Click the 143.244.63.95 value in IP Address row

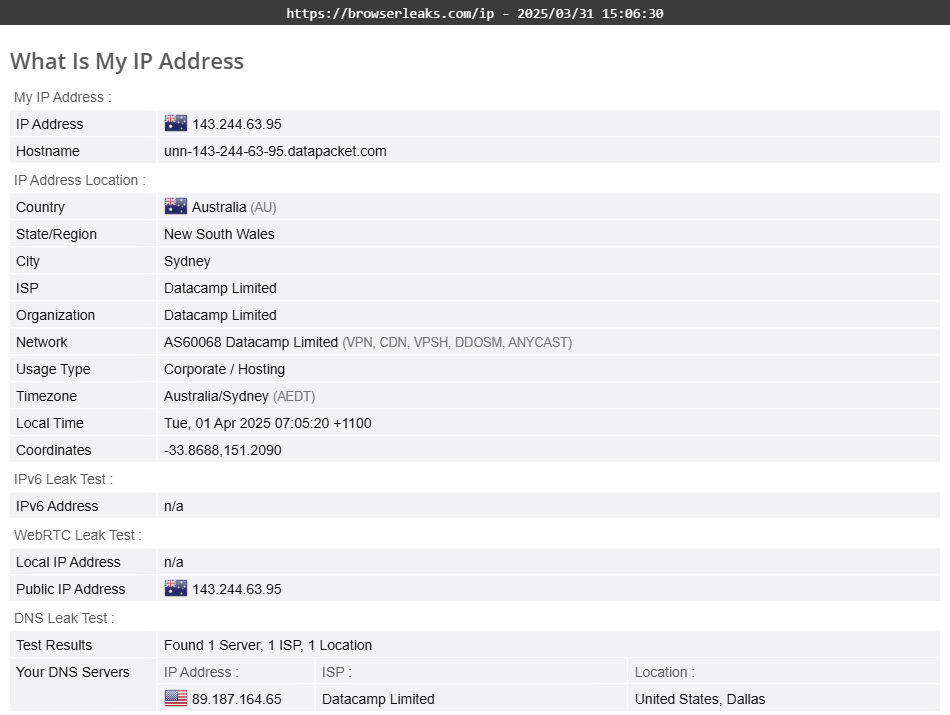click(236, 124)
